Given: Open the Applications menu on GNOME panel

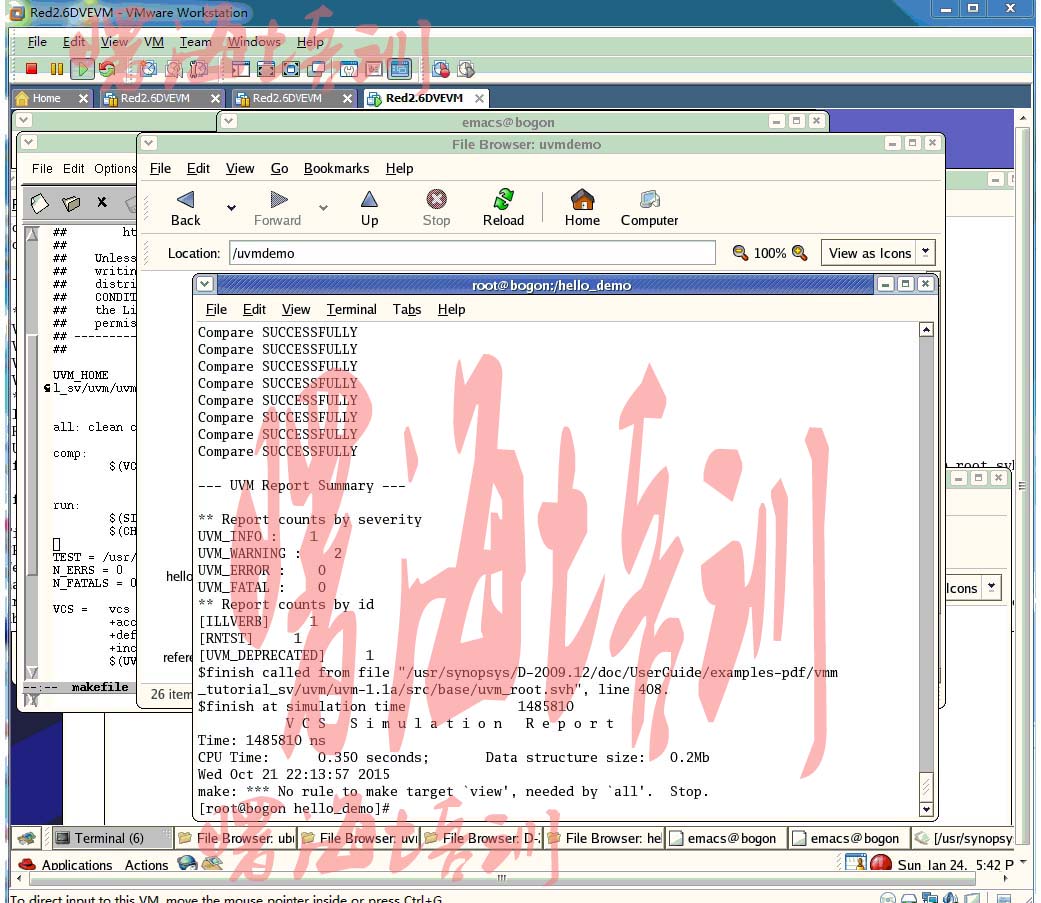Looking at the screenshot, I should pyautogui.click(x=76, y=865).
